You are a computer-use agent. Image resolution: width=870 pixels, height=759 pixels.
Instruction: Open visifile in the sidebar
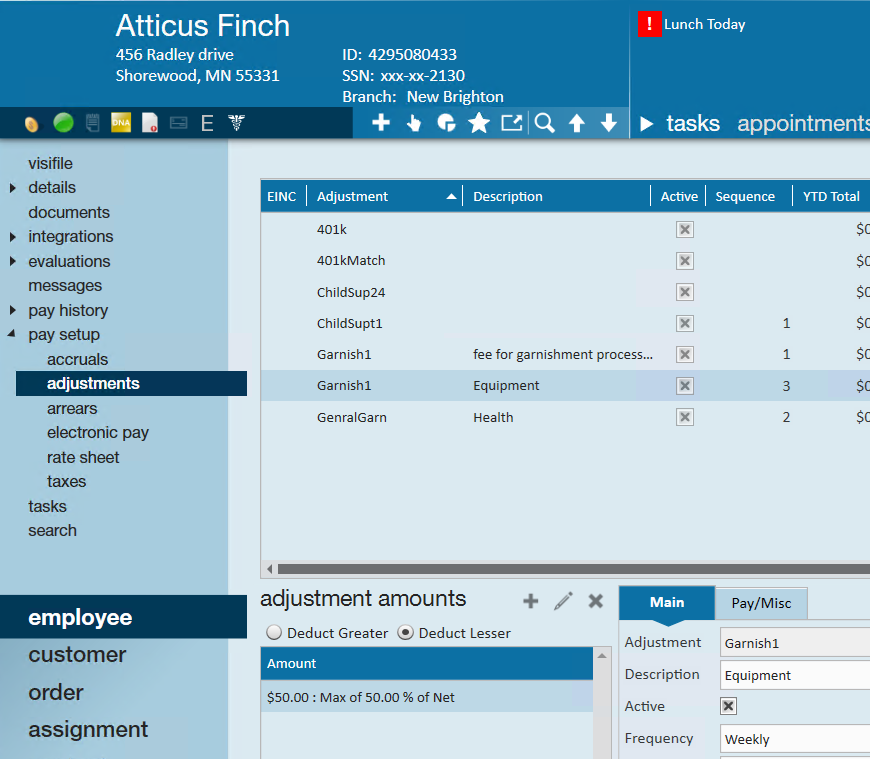click(x=50, y=163)
